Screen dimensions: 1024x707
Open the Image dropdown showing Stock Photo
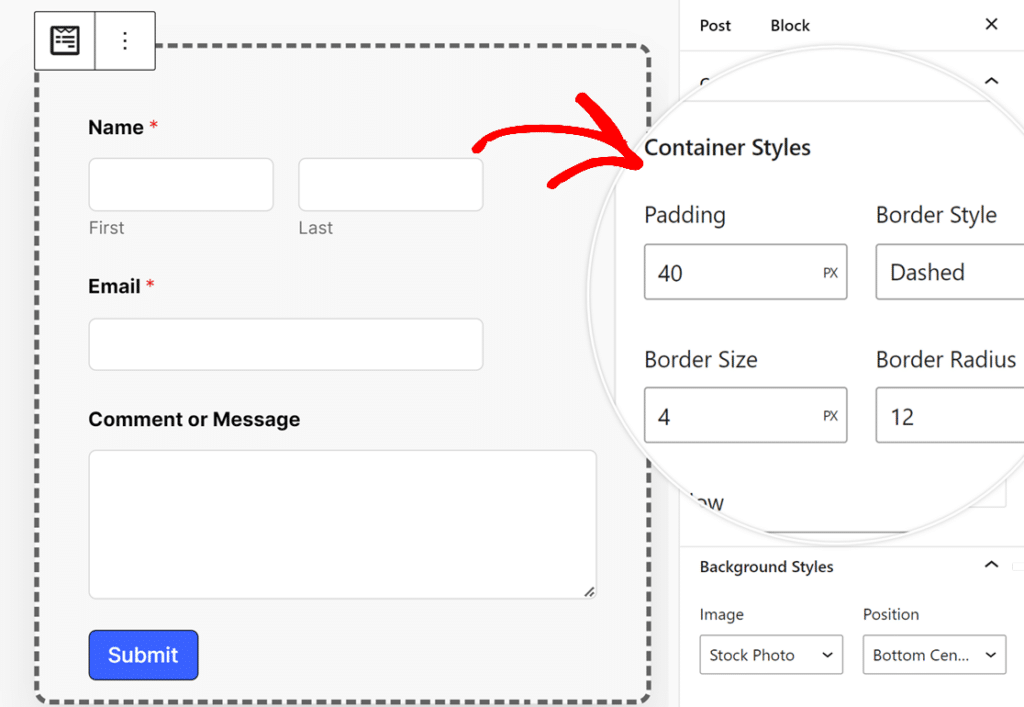(770, 655)
